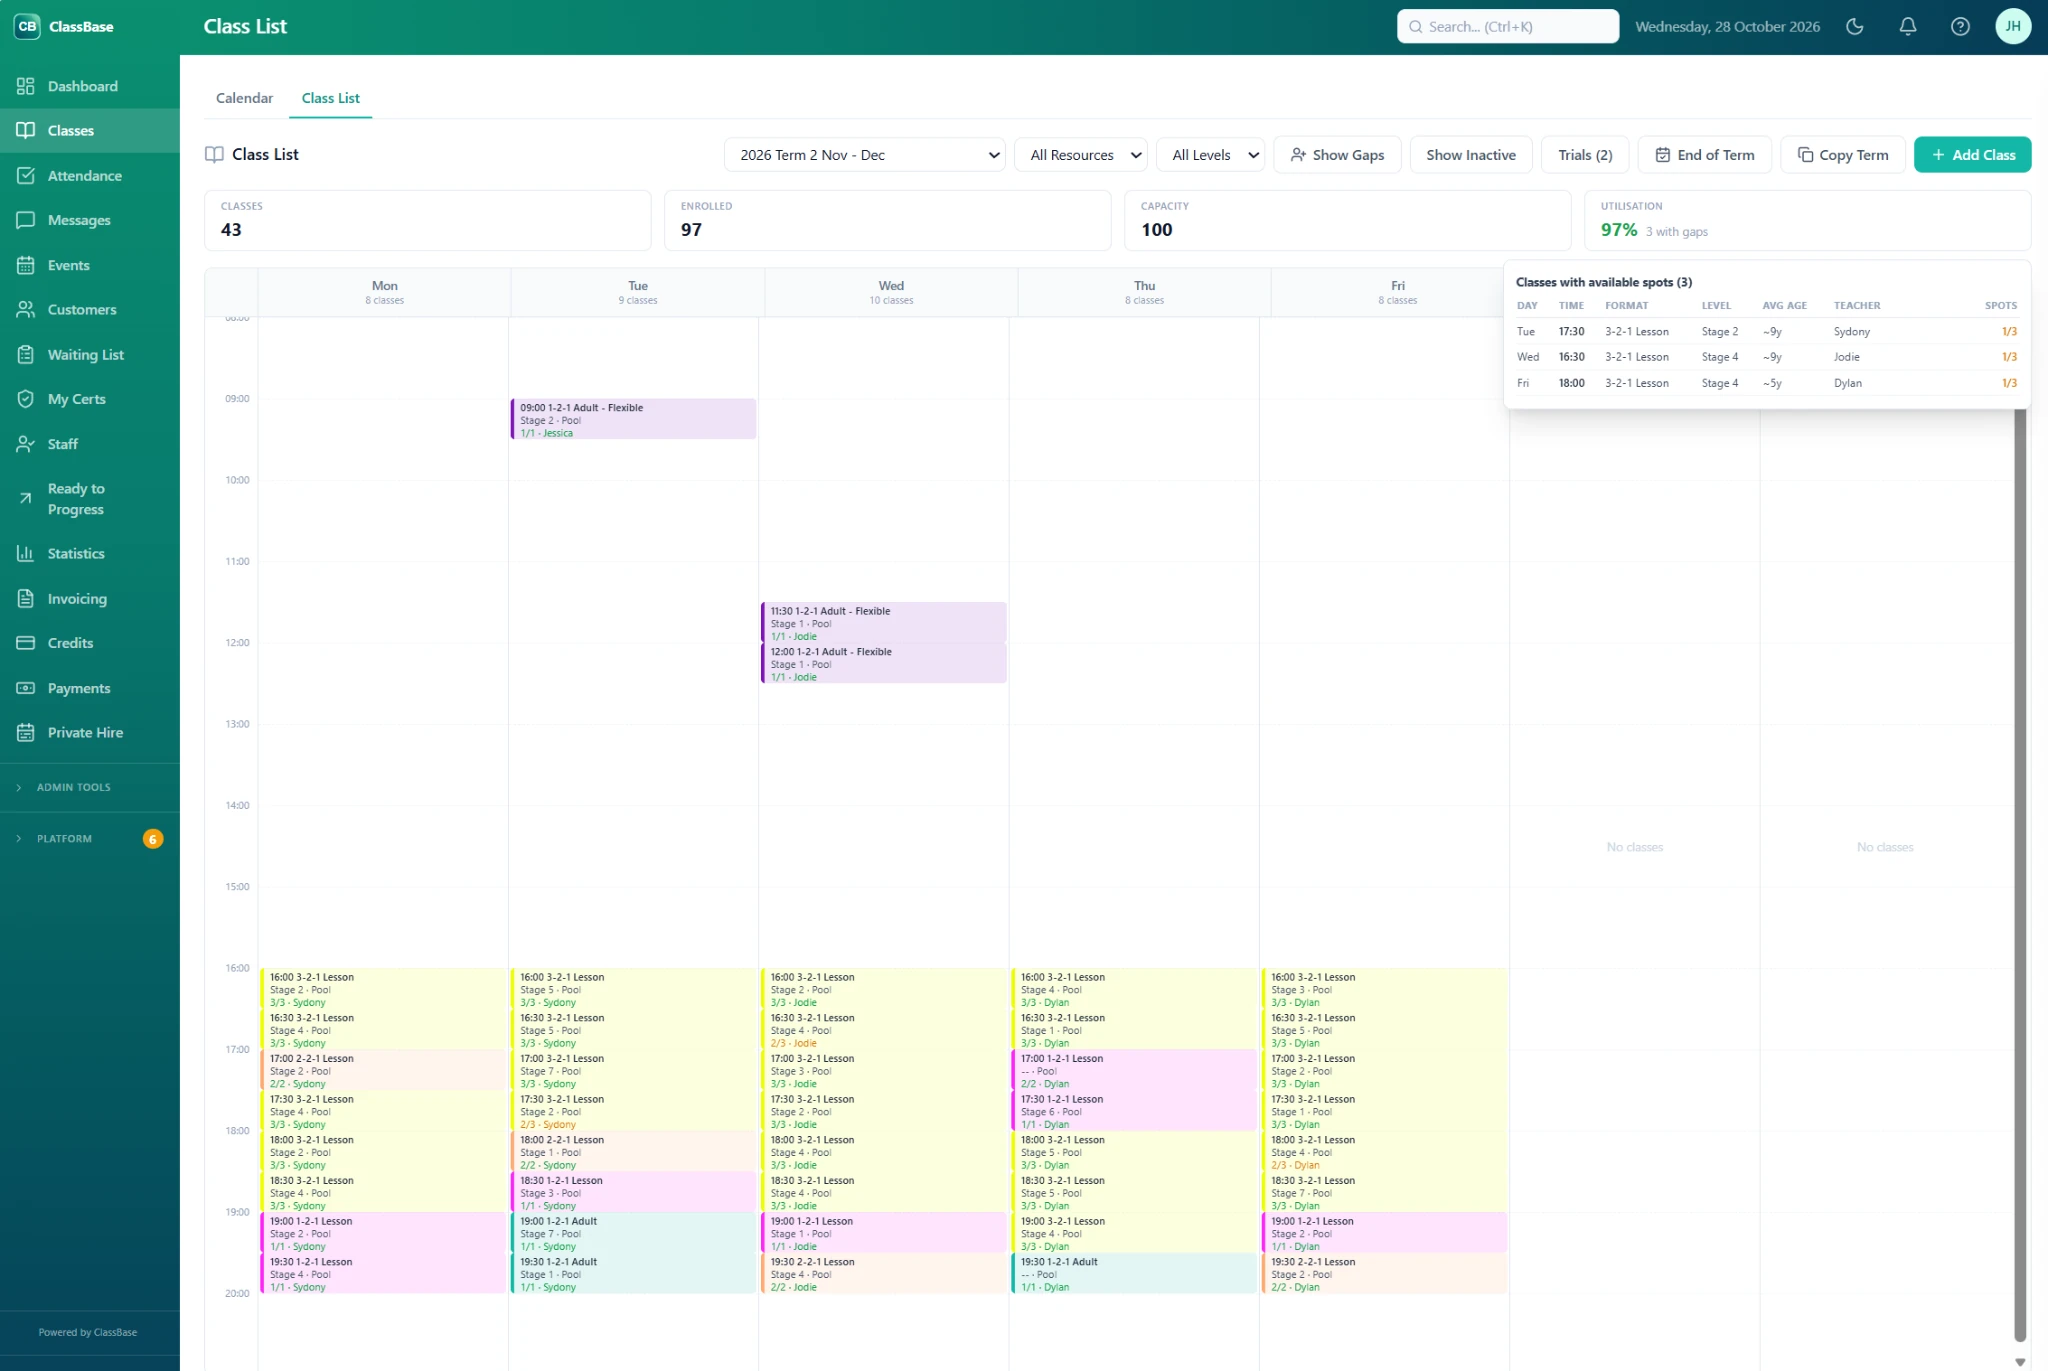Open the All Levels dropdown
This screenshot has width=2048, height=1371.
pos(1210,155)
